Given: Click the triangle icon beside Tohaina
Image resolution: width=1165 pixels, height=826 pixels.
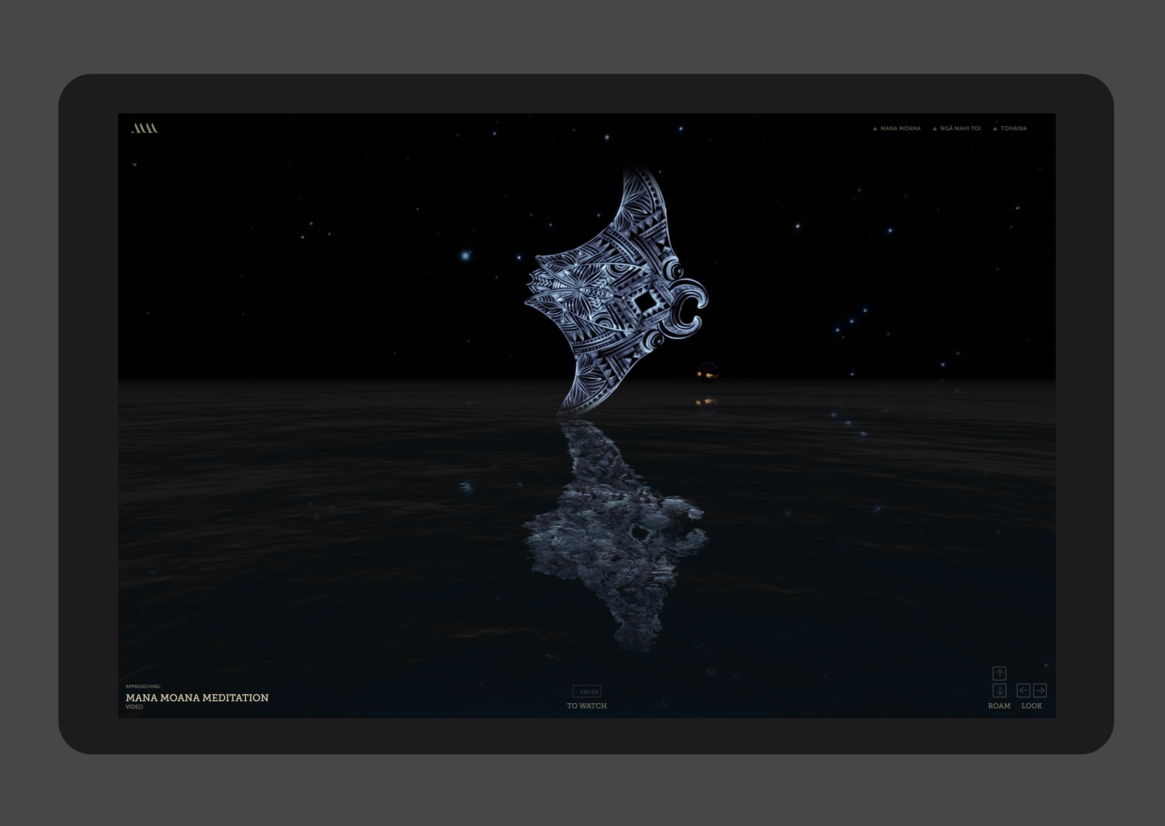Looking at the screenshot, I should point(995,129).
